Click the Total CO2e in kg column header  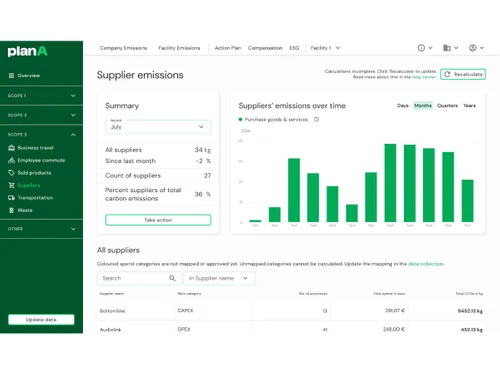tap(469, 294)
